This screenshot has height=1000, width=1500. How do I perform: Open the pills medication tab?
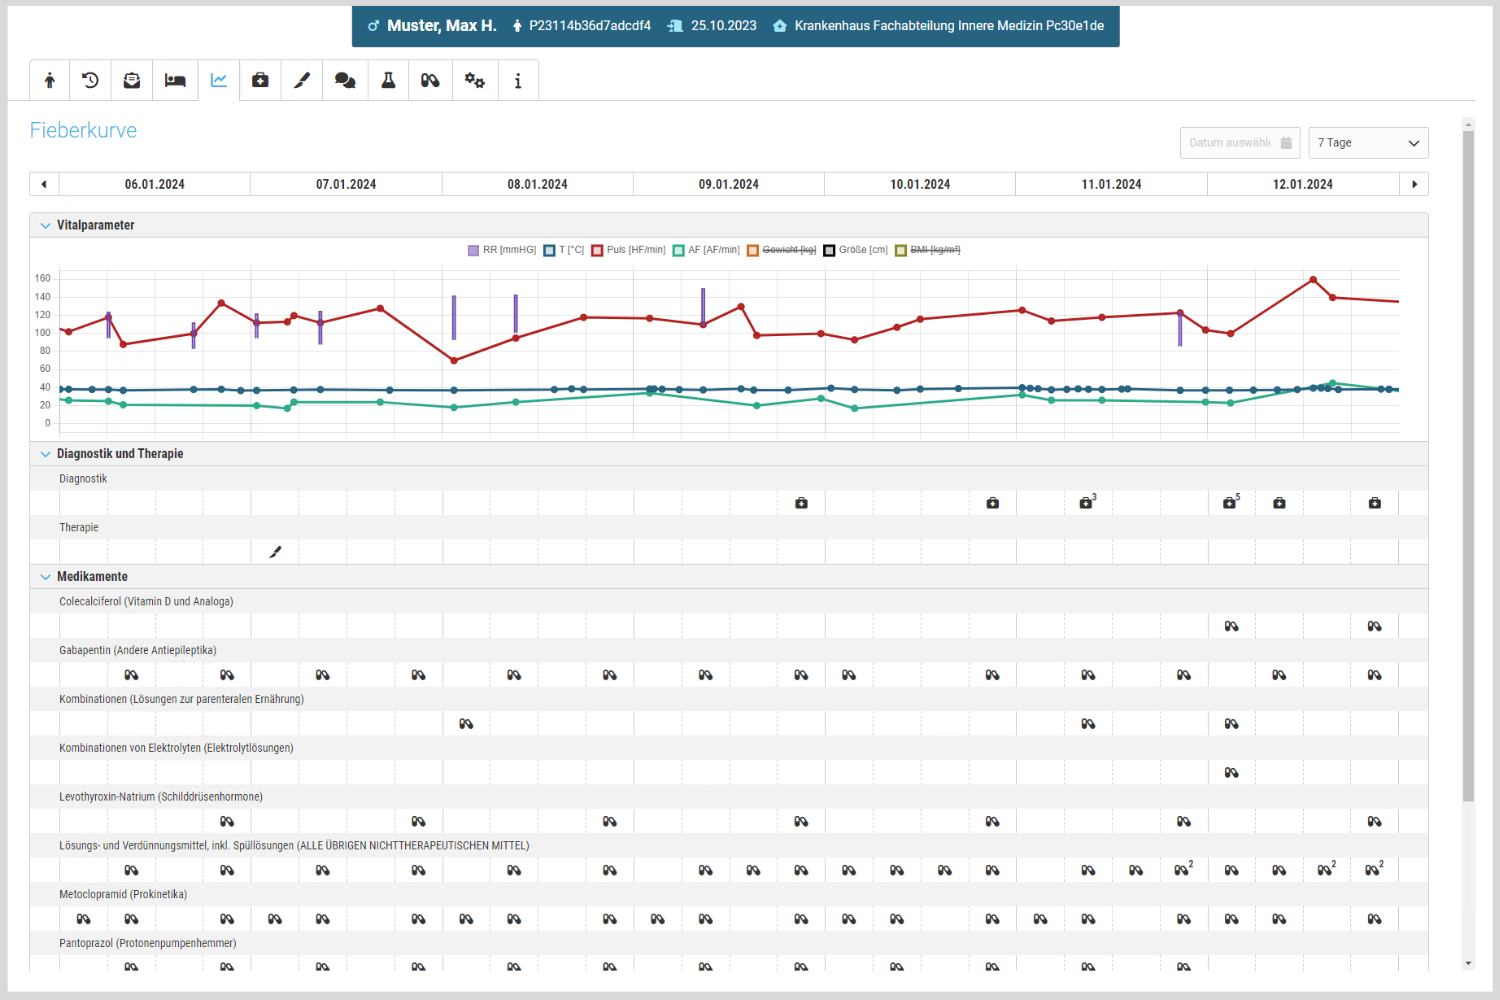(x=430, y=81)
